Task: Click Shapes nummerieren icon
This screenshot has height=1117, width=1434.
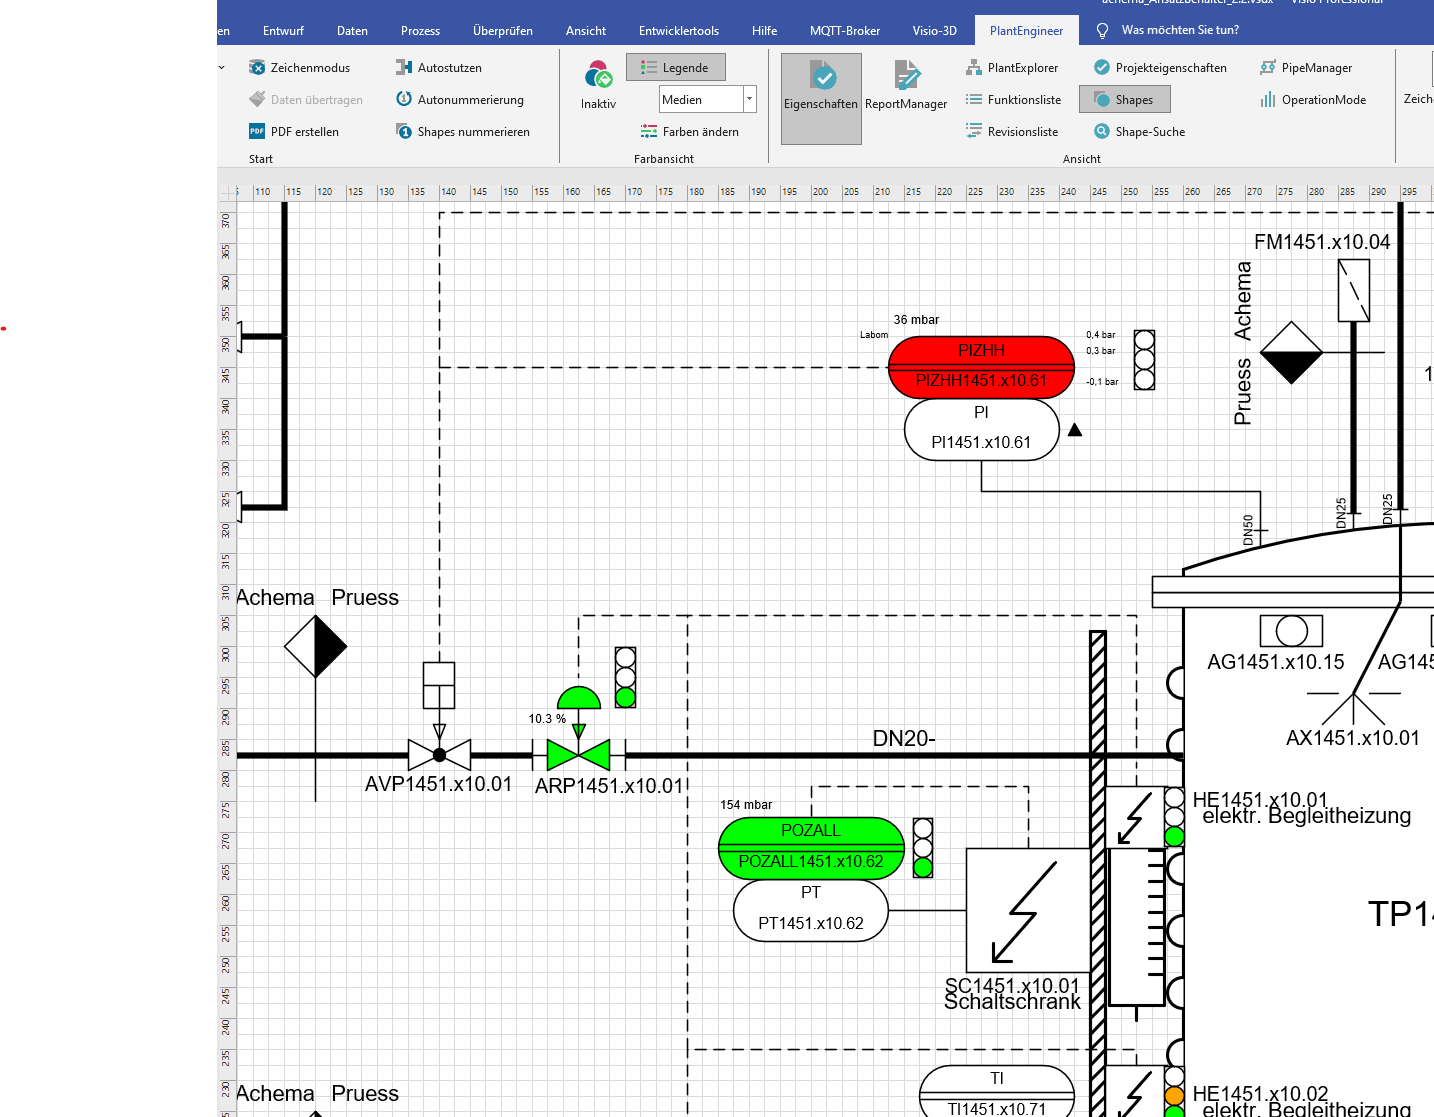Action: tap(404, 132)
